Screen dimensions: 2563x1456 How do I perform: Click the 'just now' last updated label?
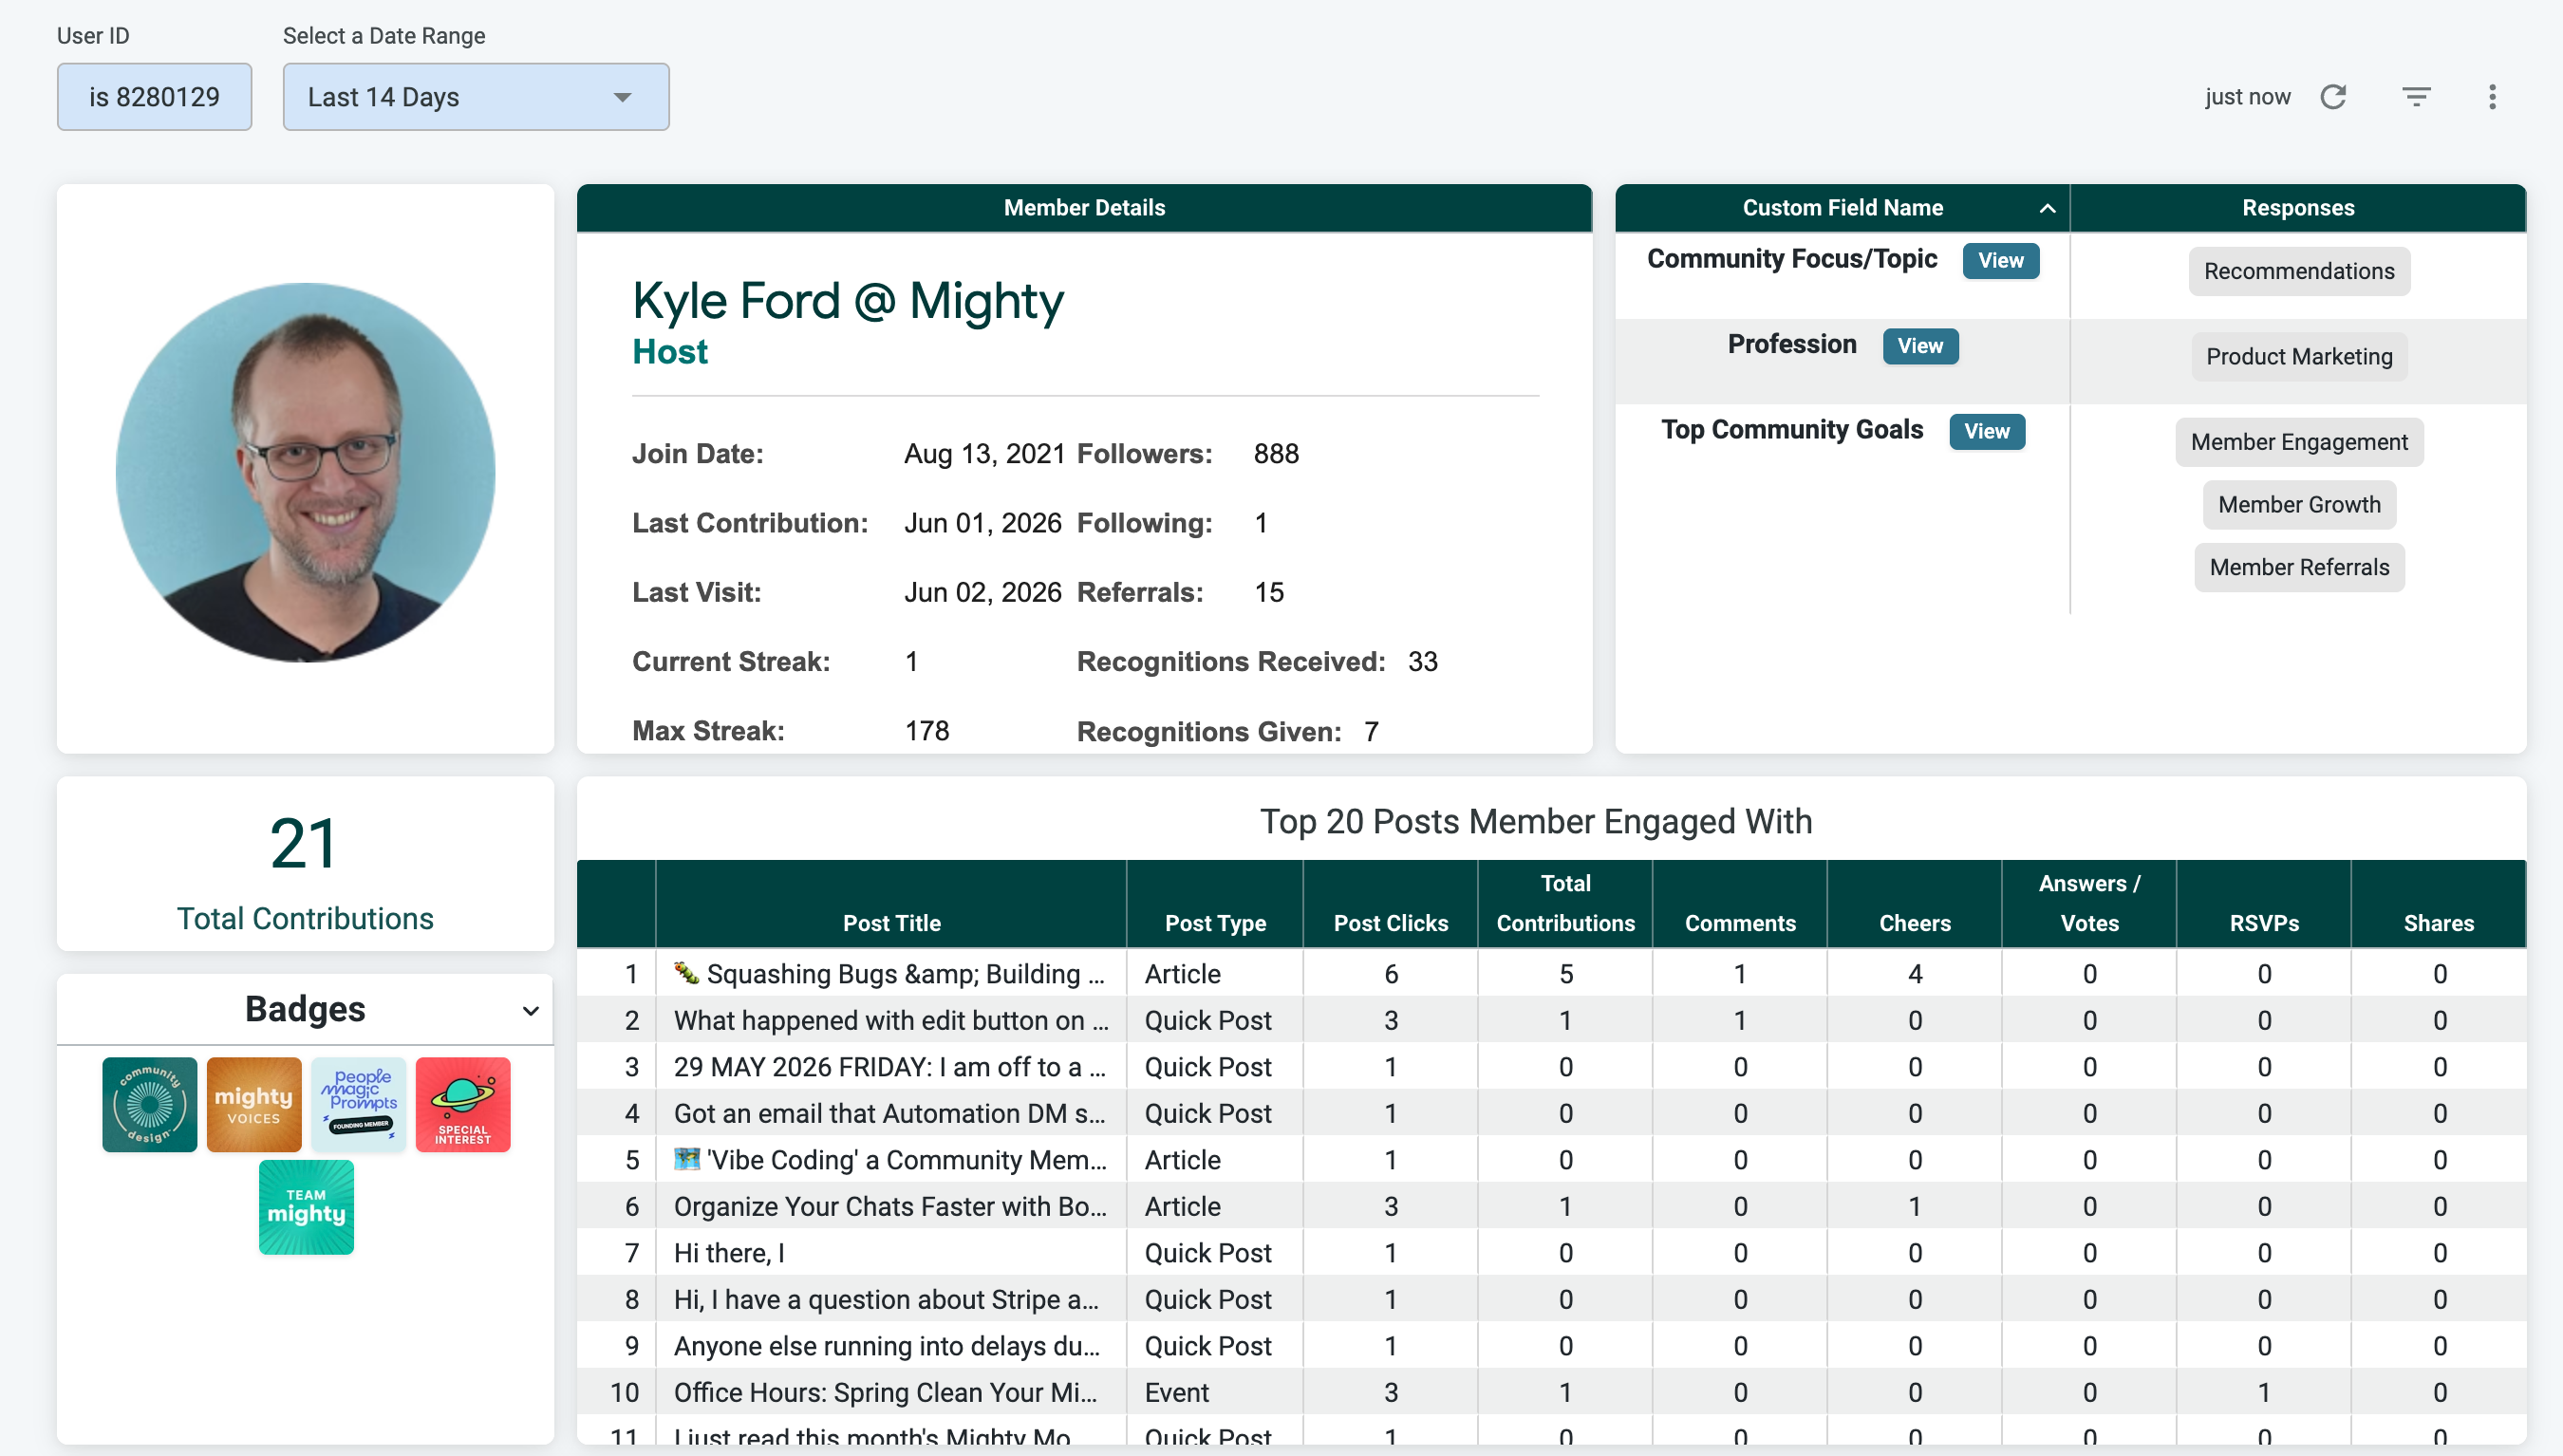pyautogui.click(x=2247, y=97)
